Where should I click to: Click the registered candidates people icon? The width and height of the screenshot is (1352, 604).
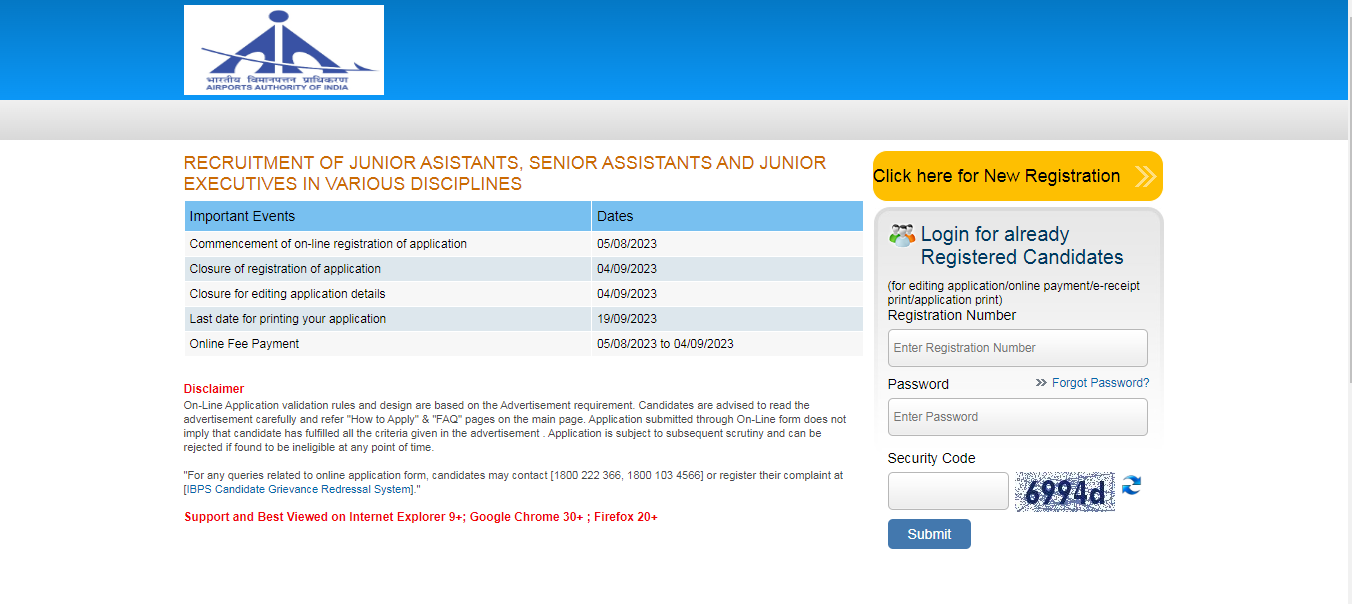pos(902,236)
